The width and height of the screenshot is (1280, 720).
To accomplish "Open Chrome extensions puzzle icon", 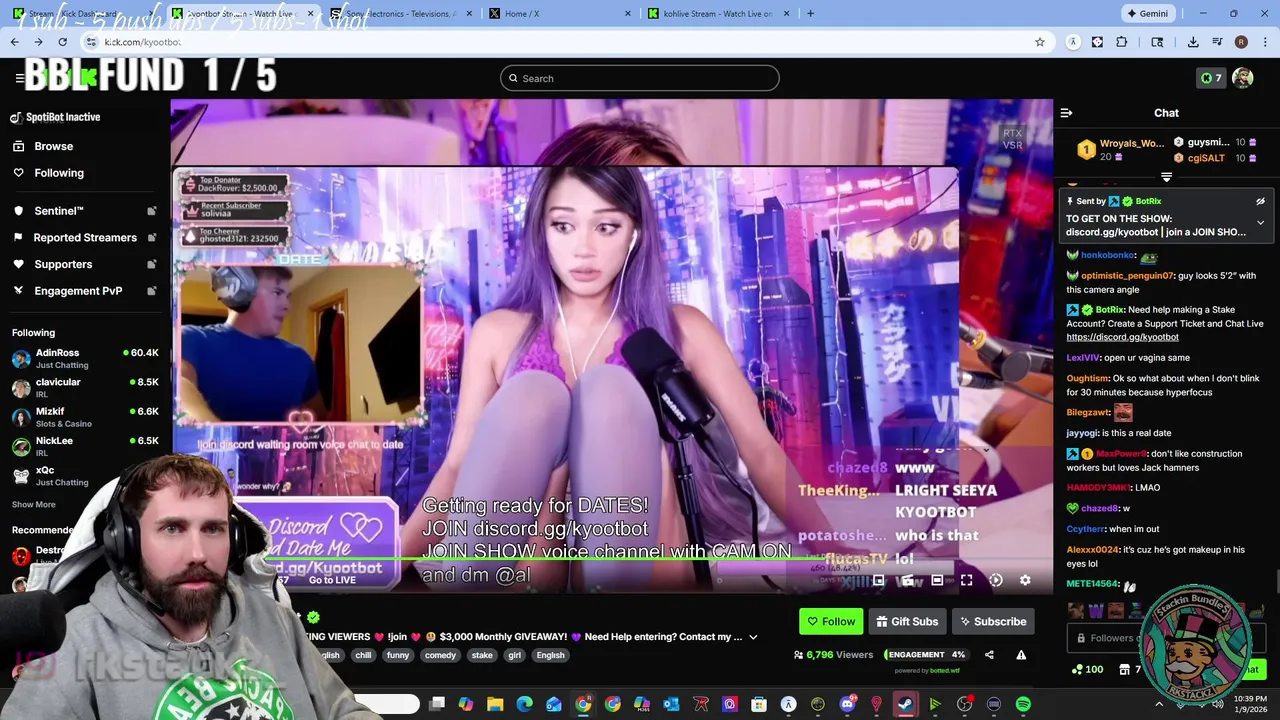I will [x=1121, y=42].
